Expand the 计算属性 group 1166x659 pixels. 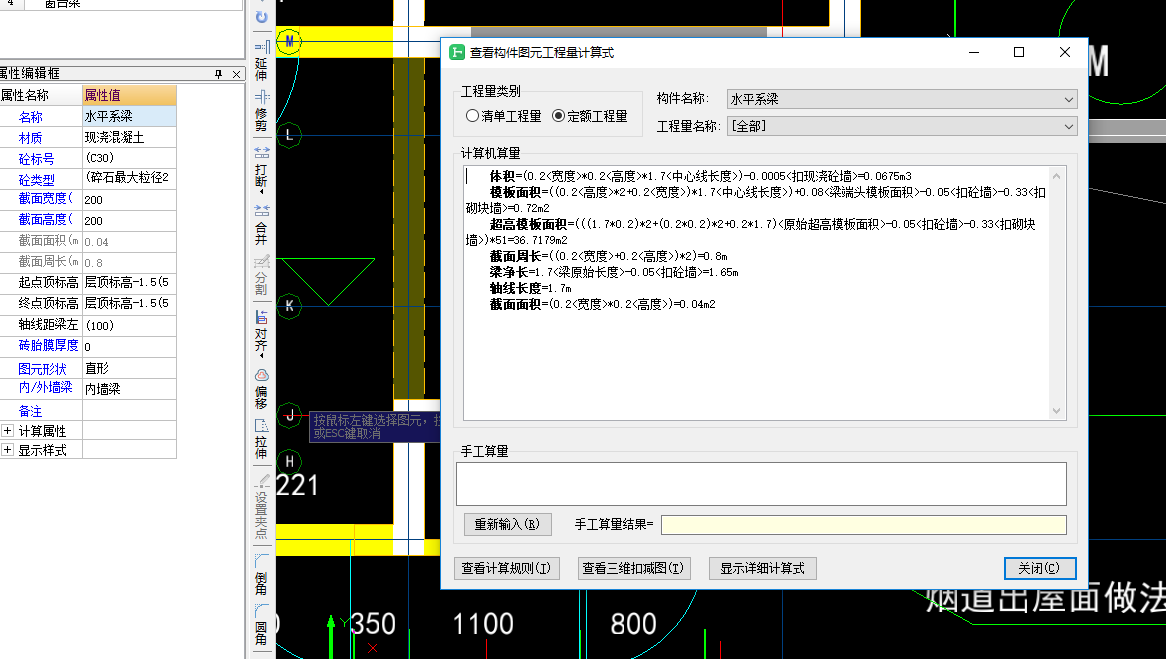[x=7, y=431]
